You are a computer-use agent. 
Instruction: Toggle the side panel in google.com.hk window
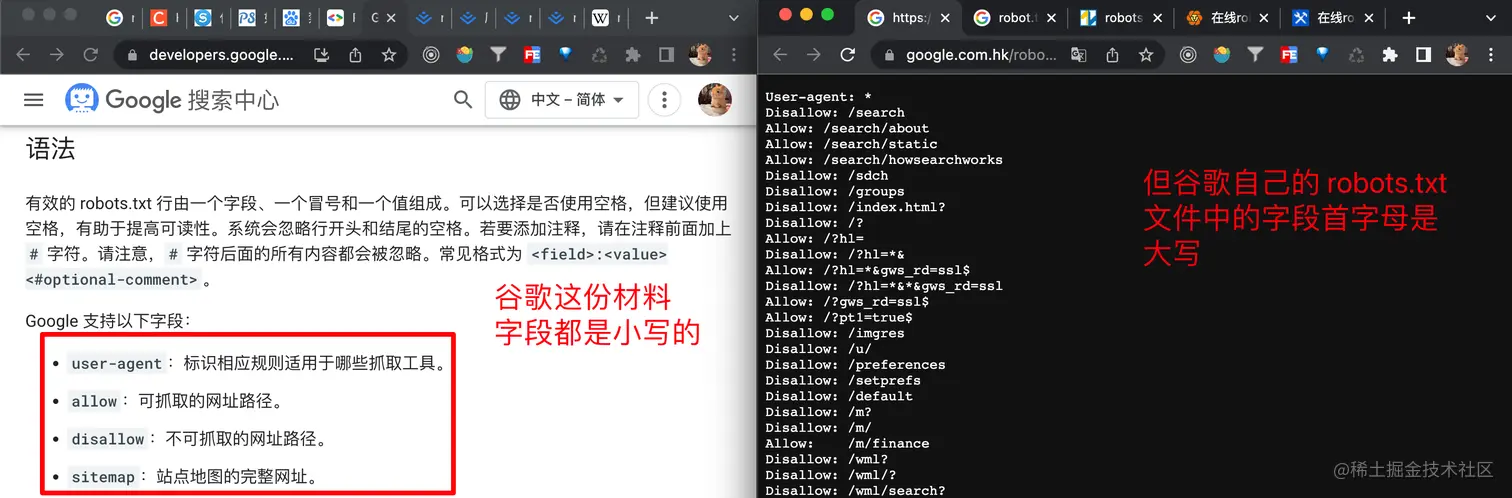(x=1424, y=55)
